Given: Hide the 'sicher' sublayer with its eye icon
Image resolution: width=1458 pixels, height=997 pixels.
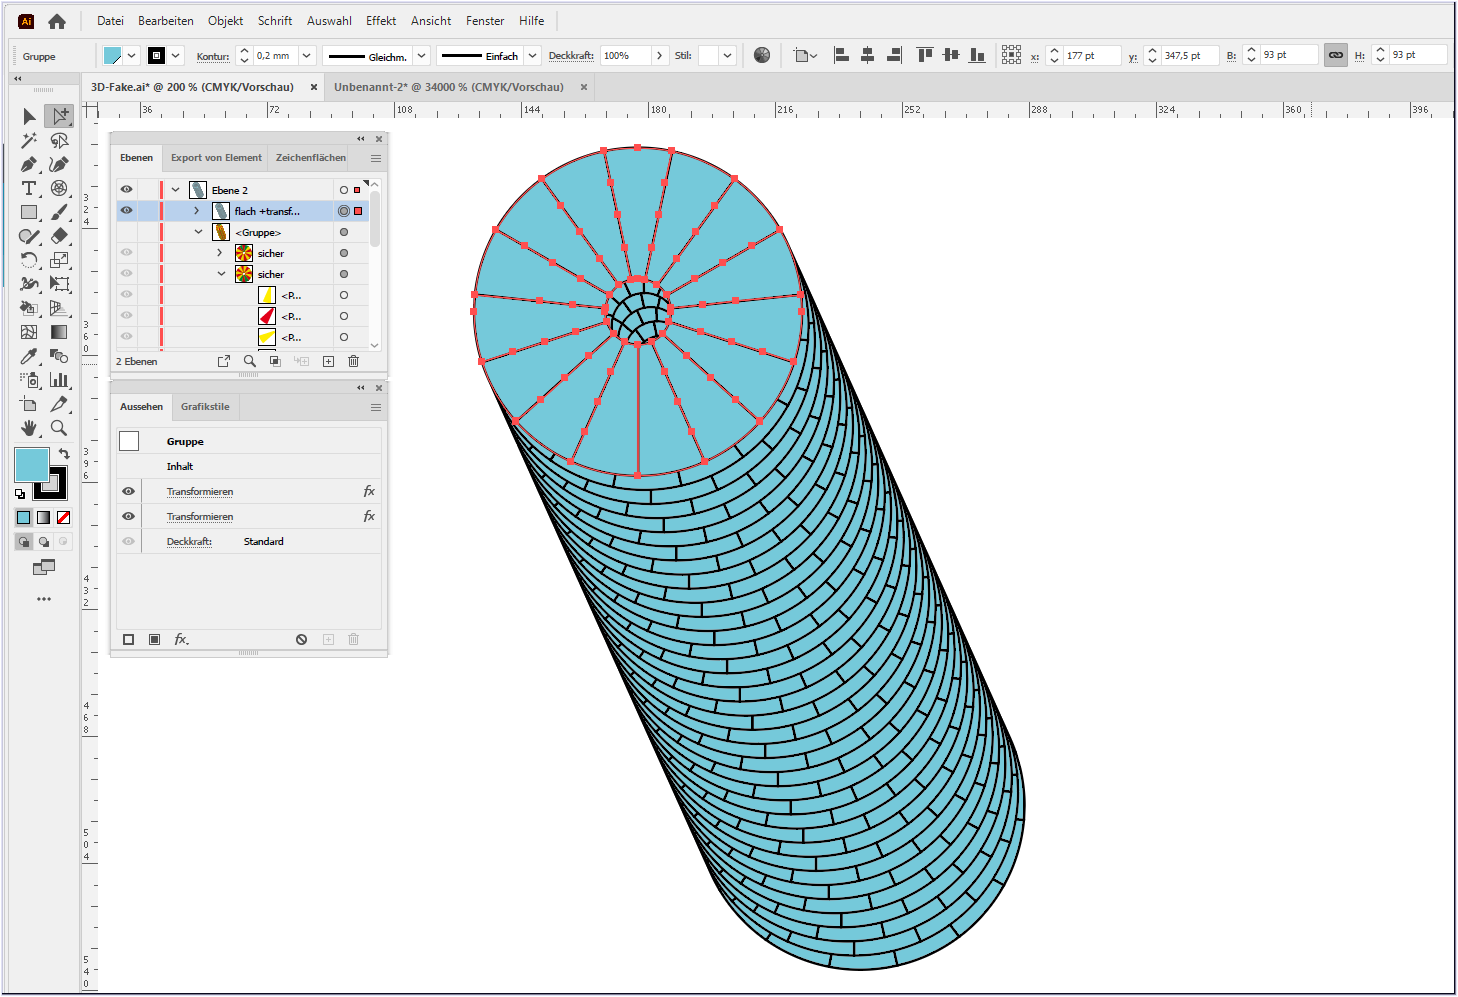Looking at the screenshot, I should click(126, 252).
